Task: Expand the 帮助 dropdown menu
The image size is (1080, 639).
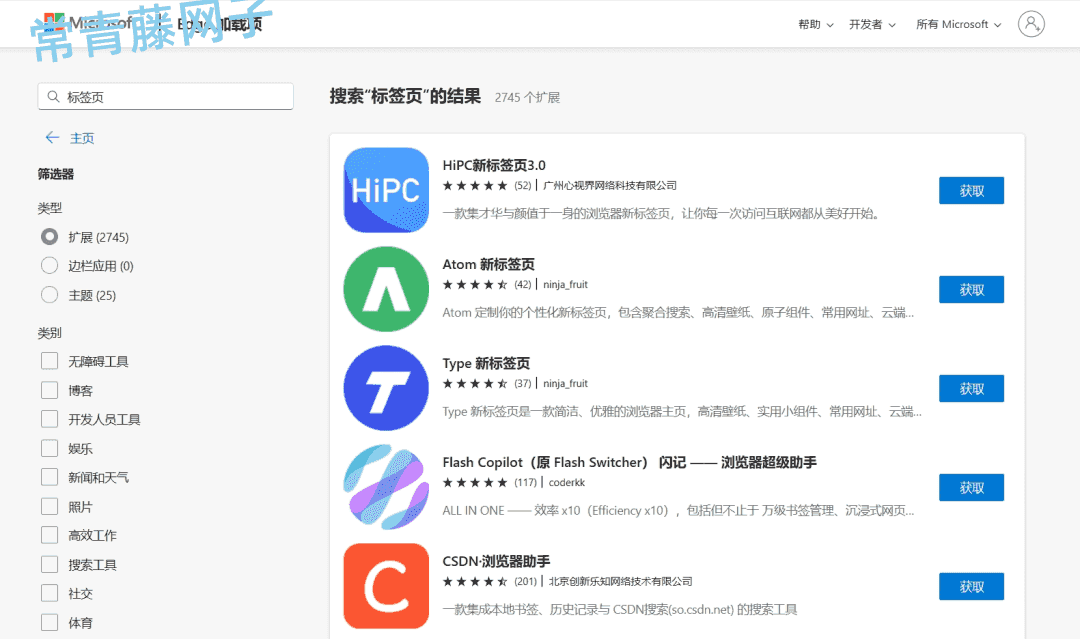Action: pos(816,24)
